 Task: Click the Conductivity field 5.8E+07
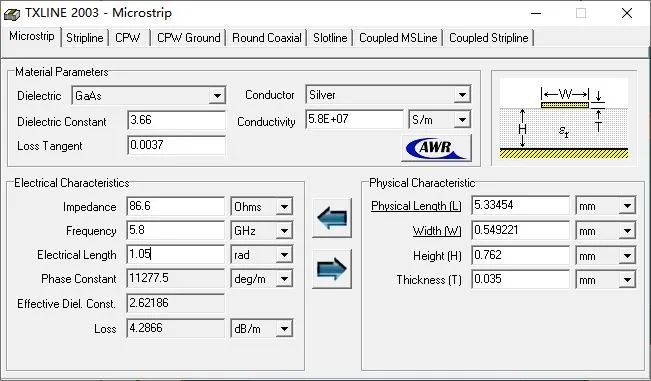point(355,120)
